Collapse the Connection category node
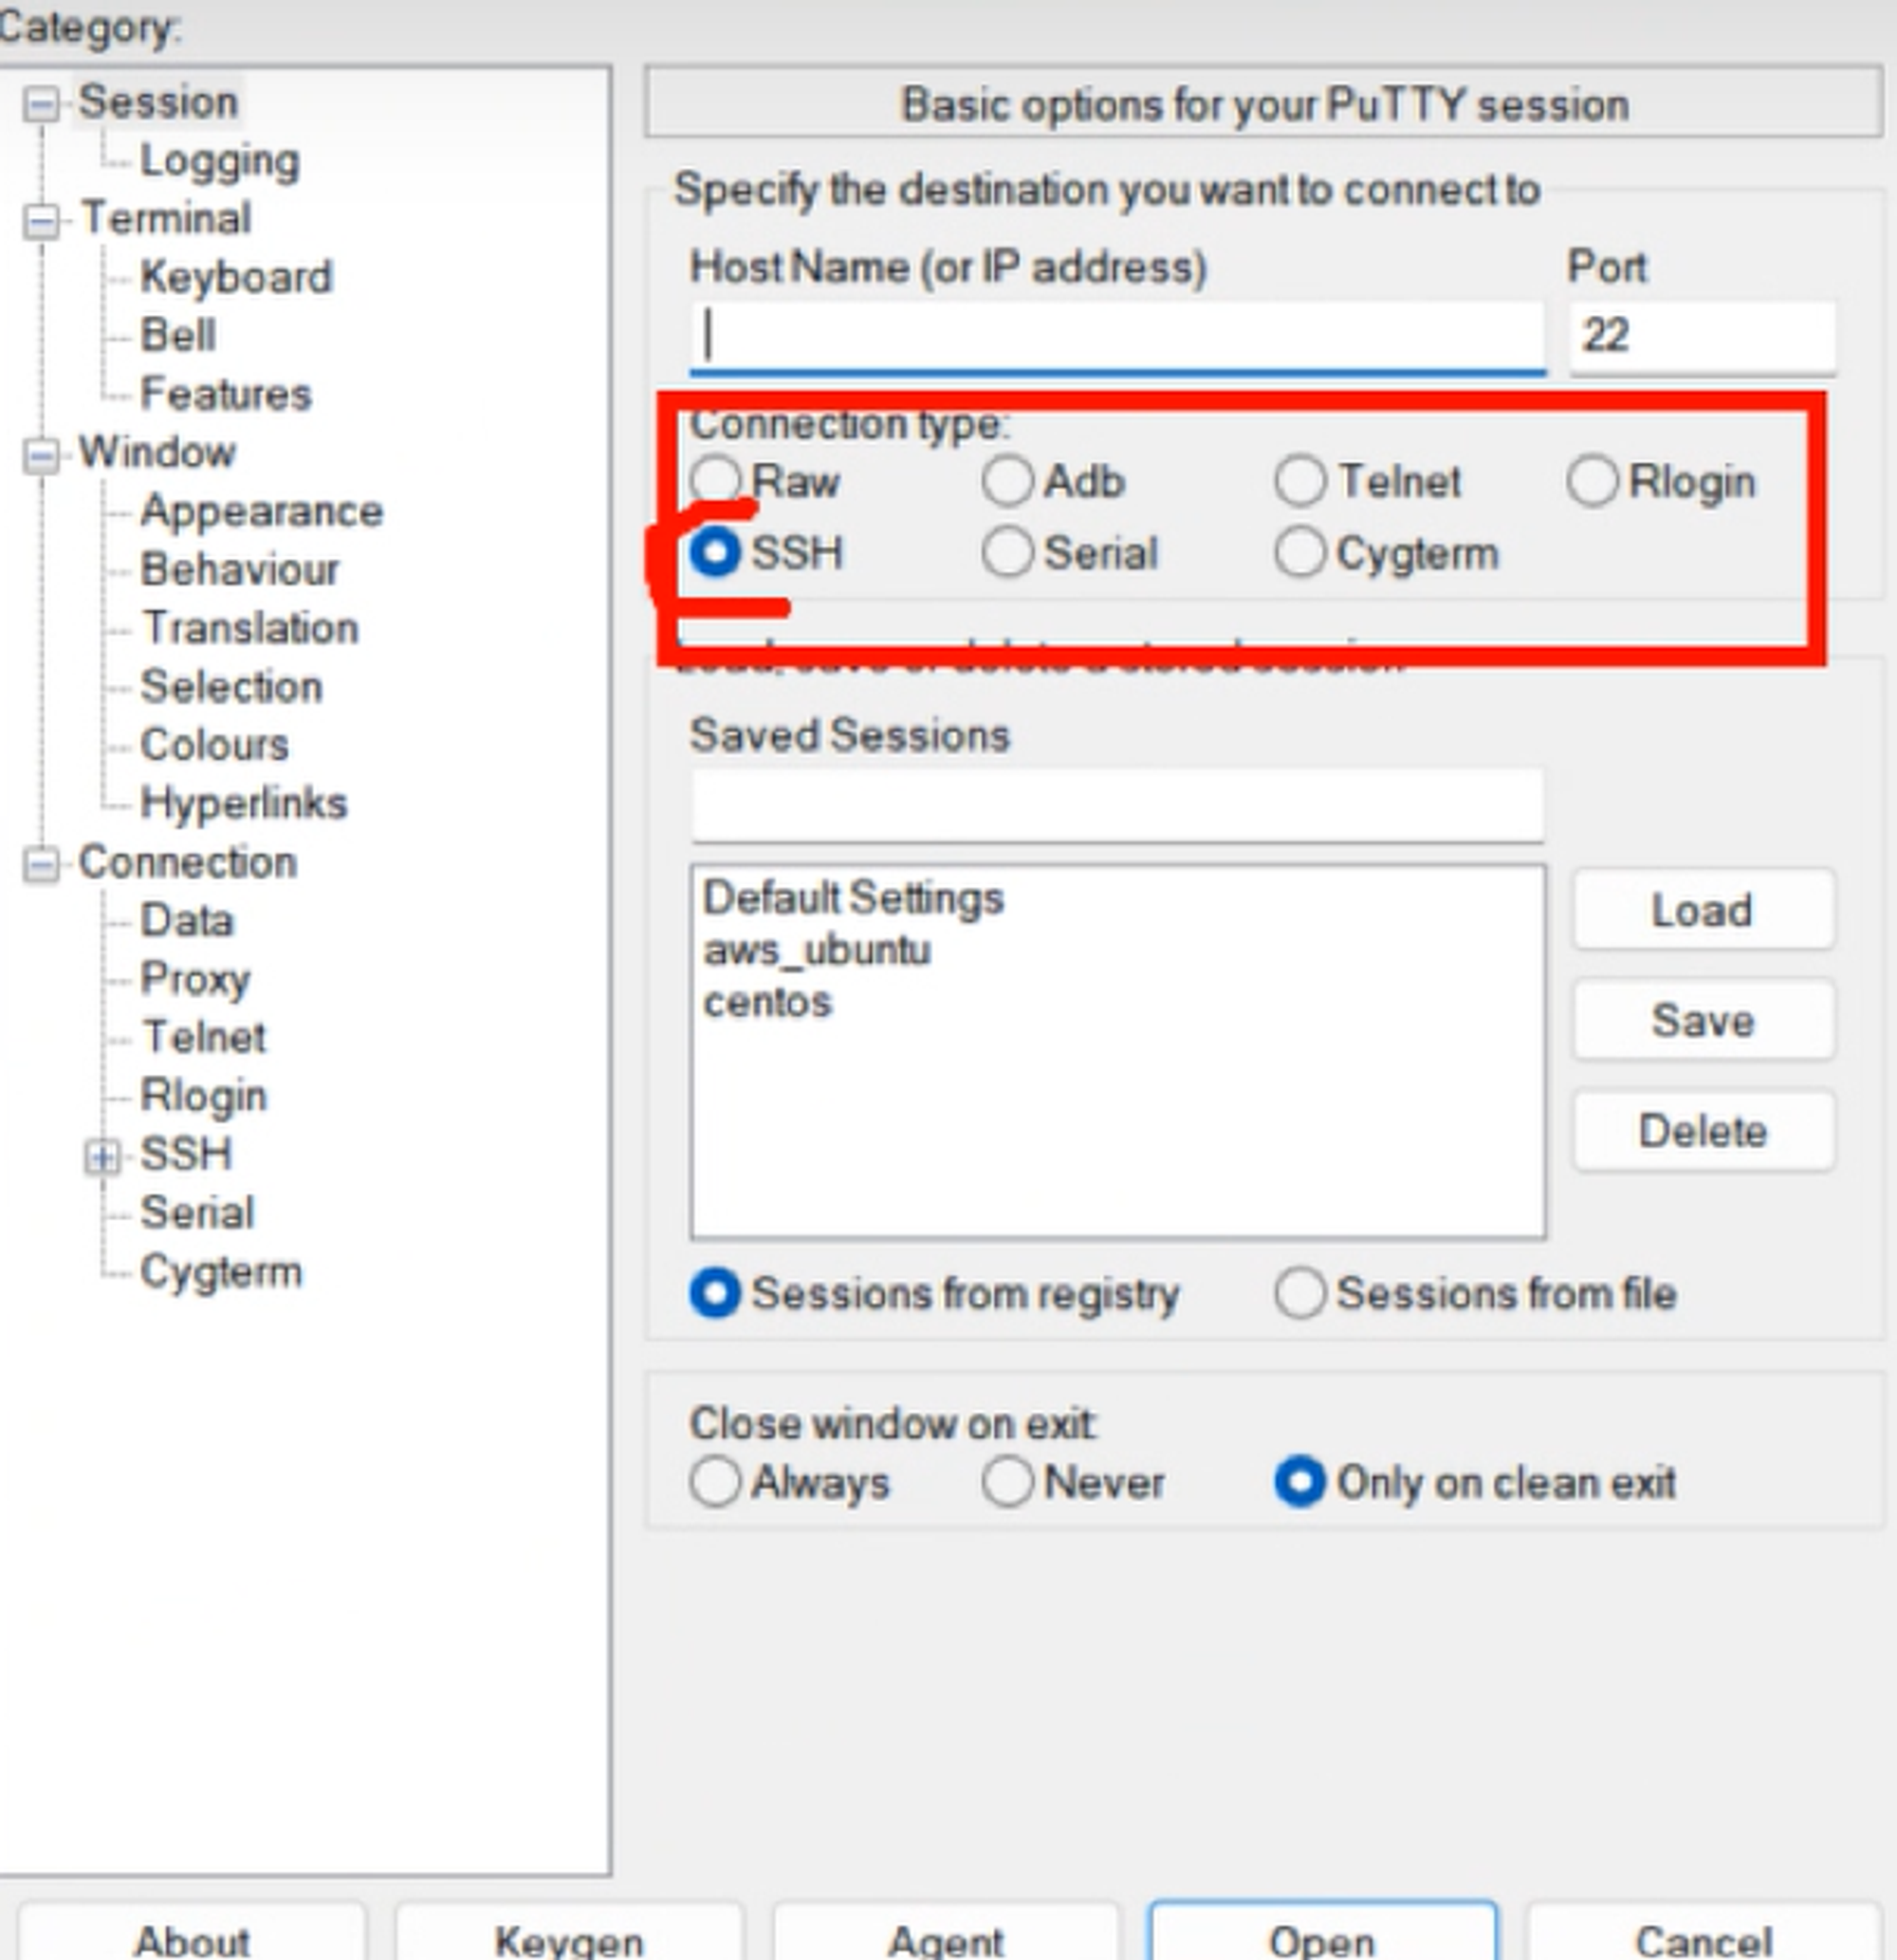This screenshot has width=1897, height=1960. tap(41, 864)
